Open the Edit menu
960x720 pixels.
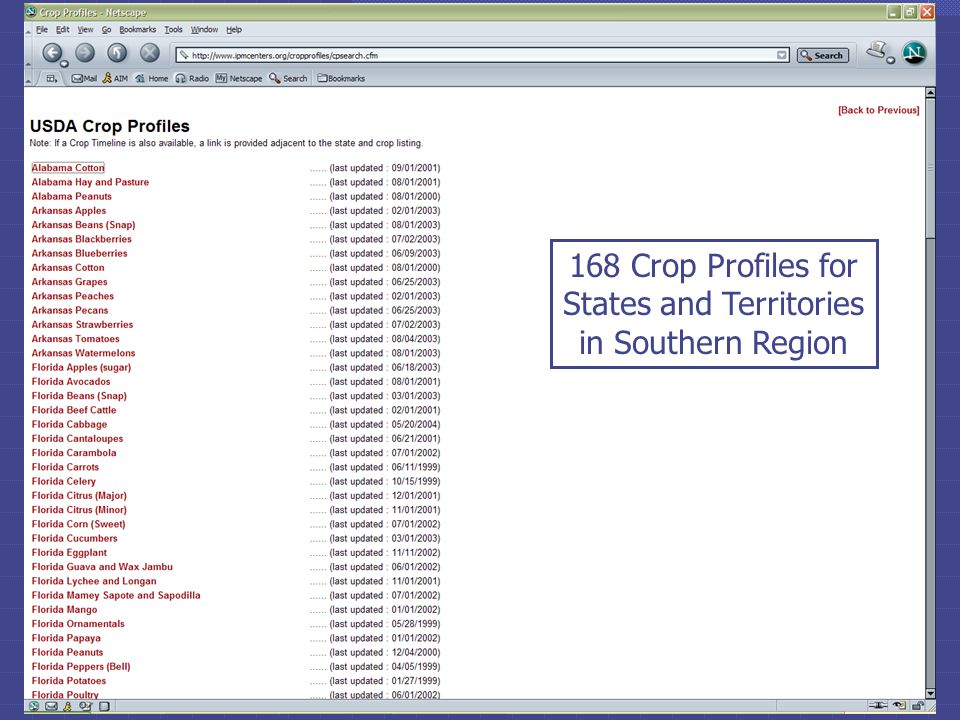pos(62,29)
